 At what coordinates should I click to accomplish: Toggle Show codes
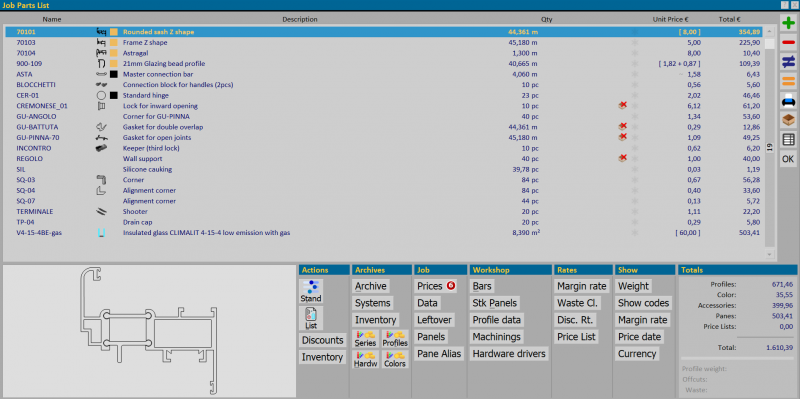tap(643, 303)
